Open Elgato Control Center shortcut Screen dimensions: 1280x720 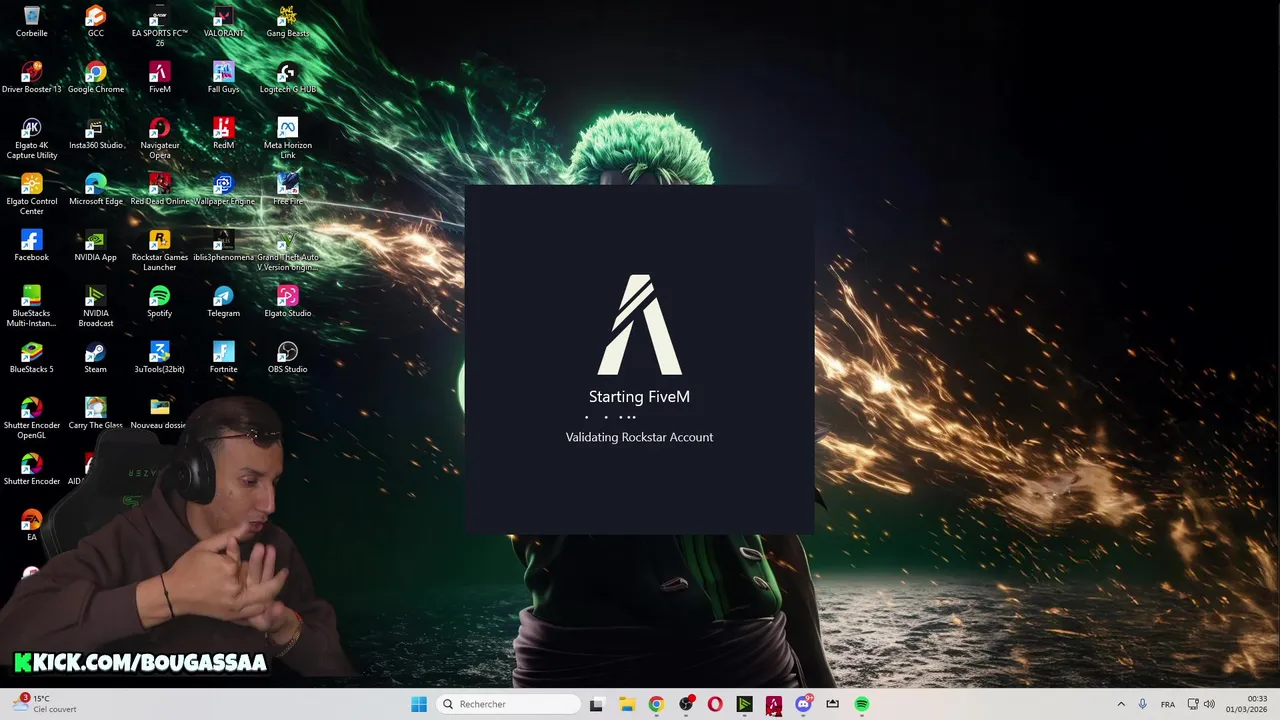click(31, 195)
